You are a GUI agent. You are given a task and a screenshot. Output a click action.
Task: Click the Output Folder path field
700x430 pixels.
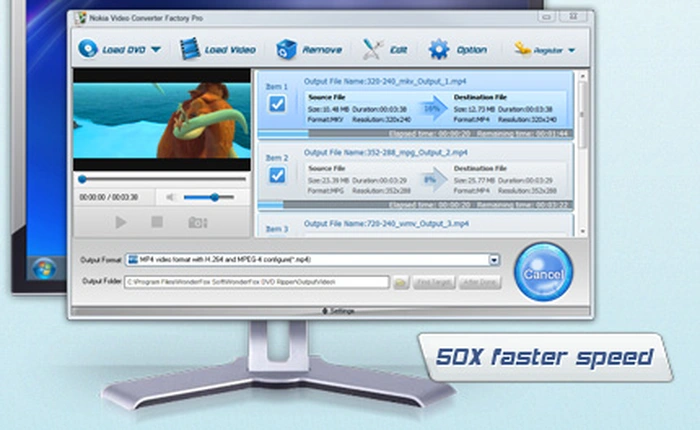coord(257,282)
